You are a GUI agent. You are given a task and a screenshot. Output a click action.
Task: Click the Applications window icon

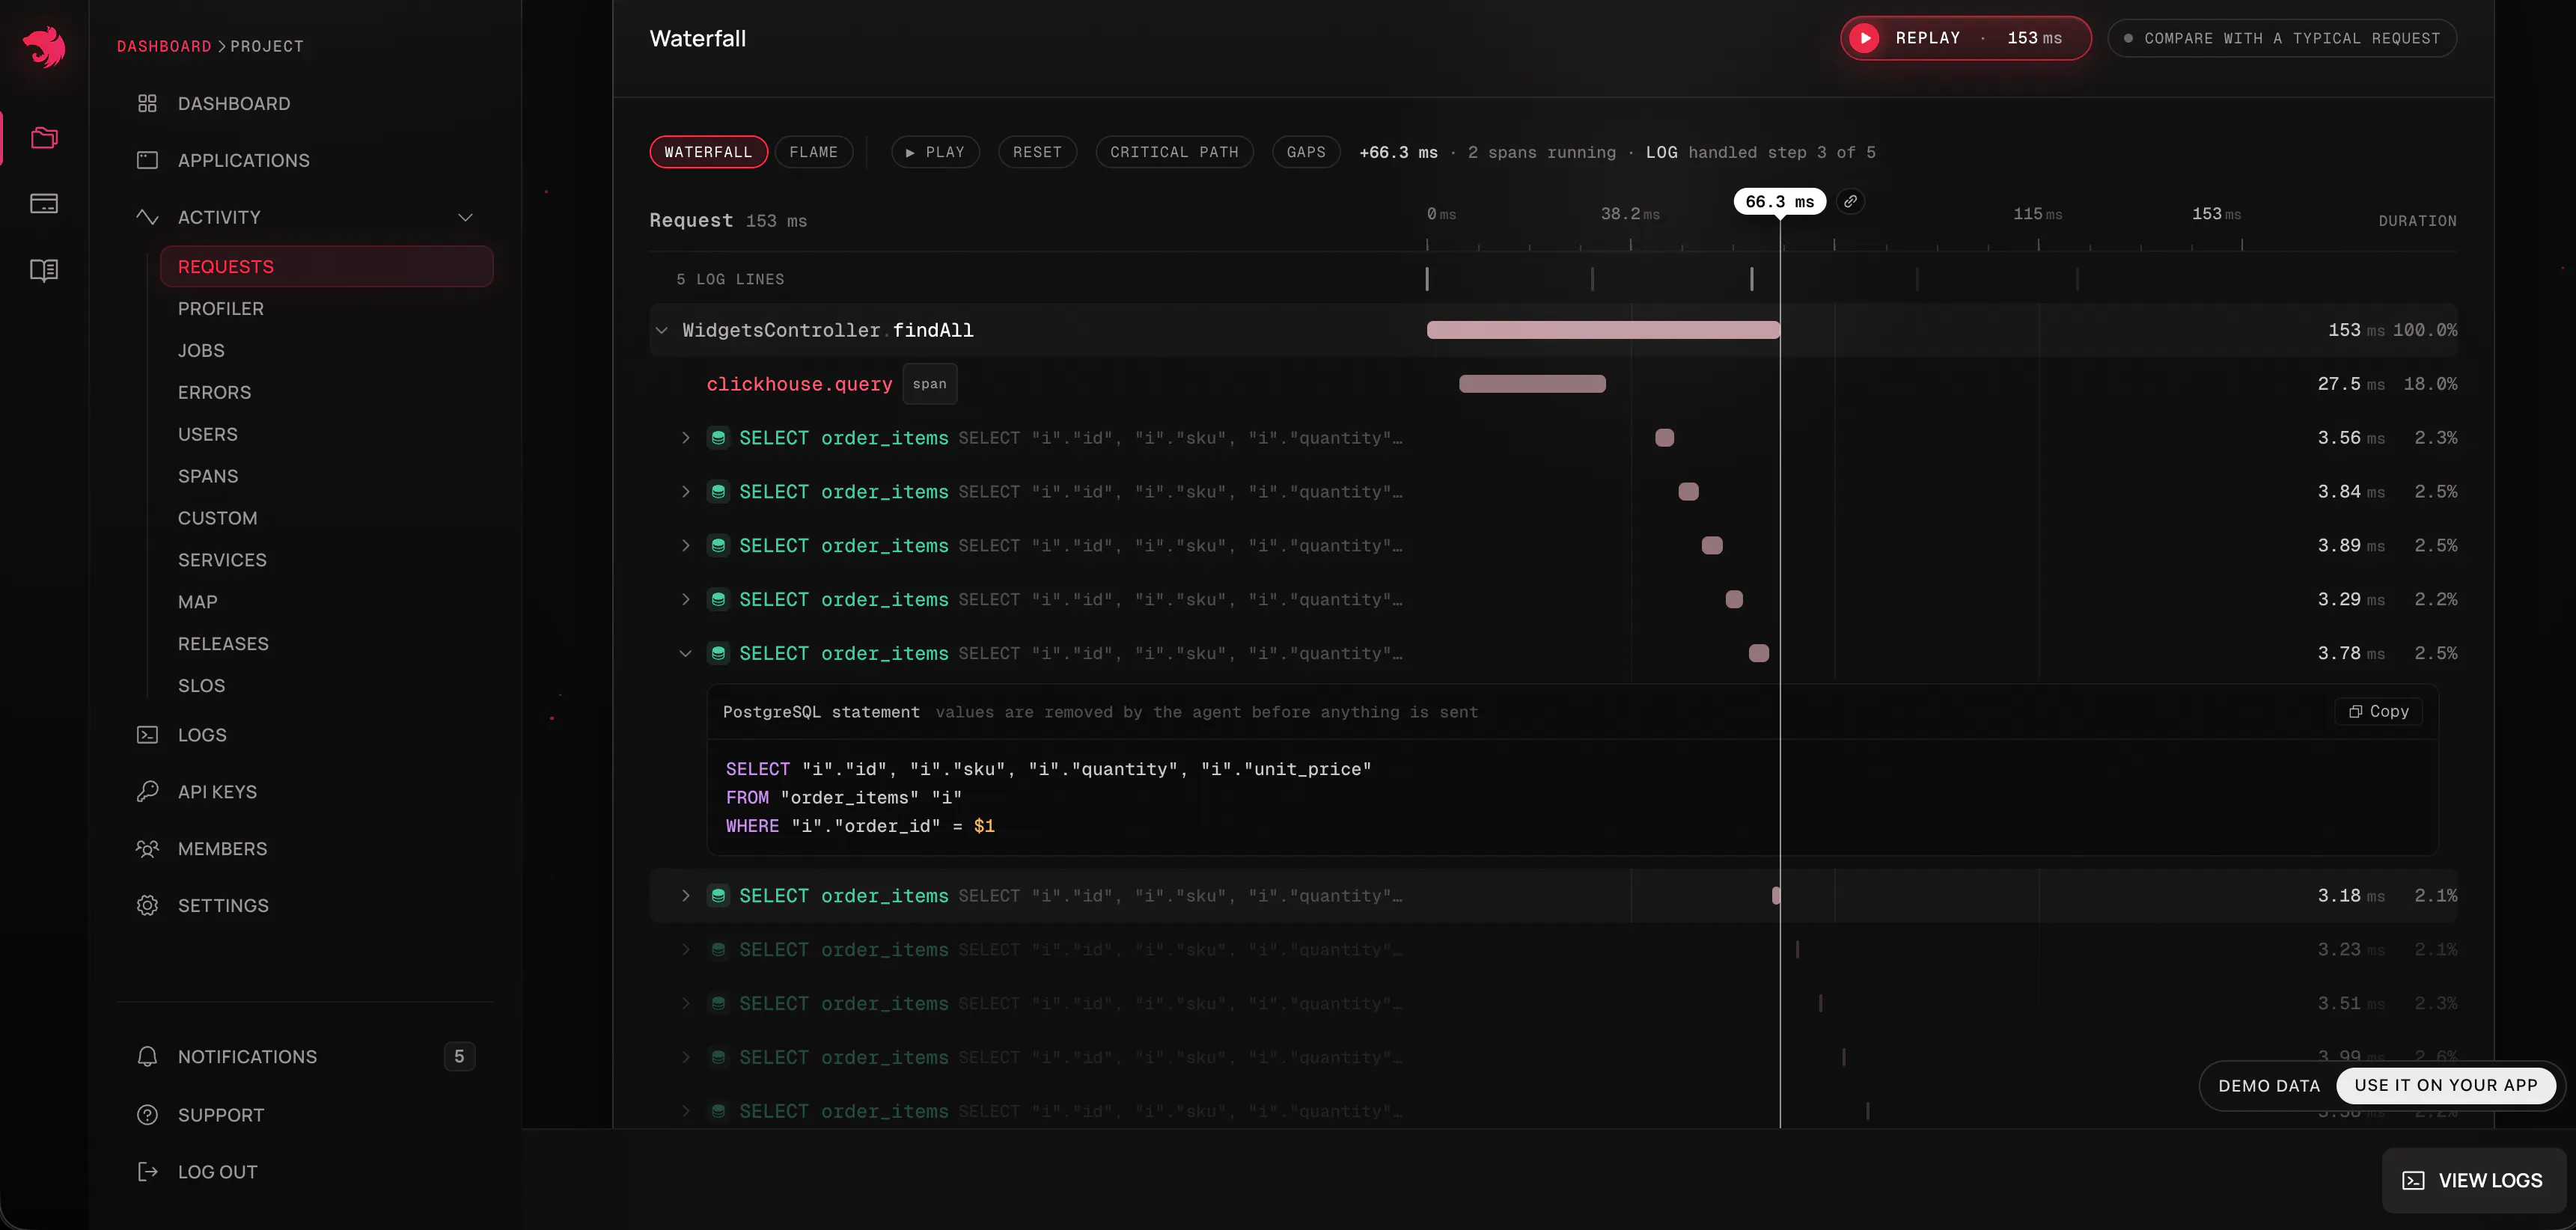pos(147,161)
